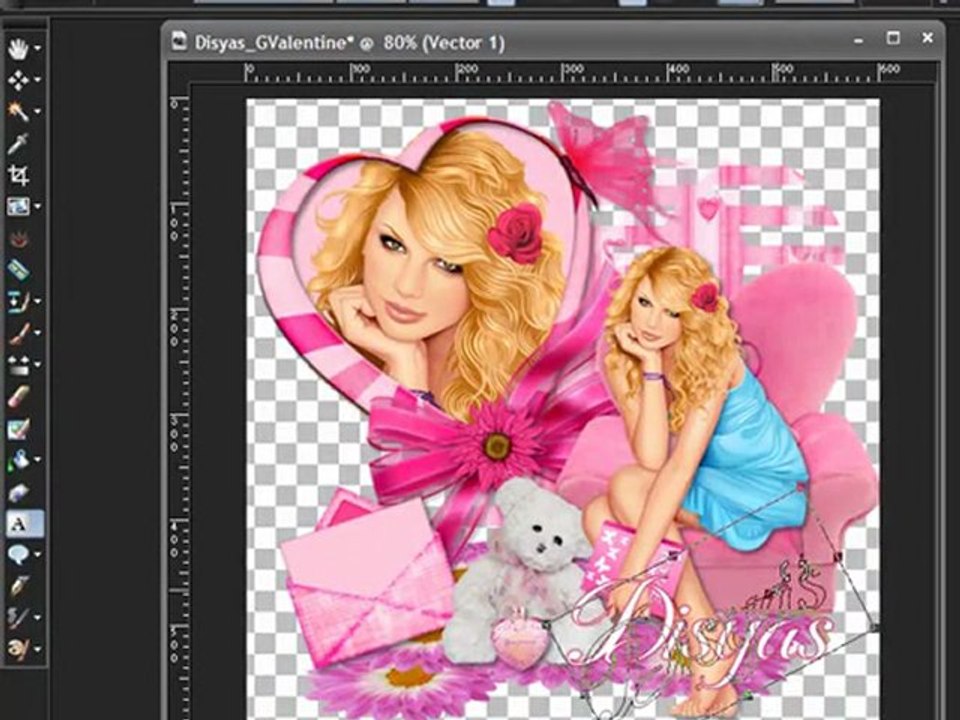
Task: Choose the Paint Brush tool
Action: coord(18,333)
